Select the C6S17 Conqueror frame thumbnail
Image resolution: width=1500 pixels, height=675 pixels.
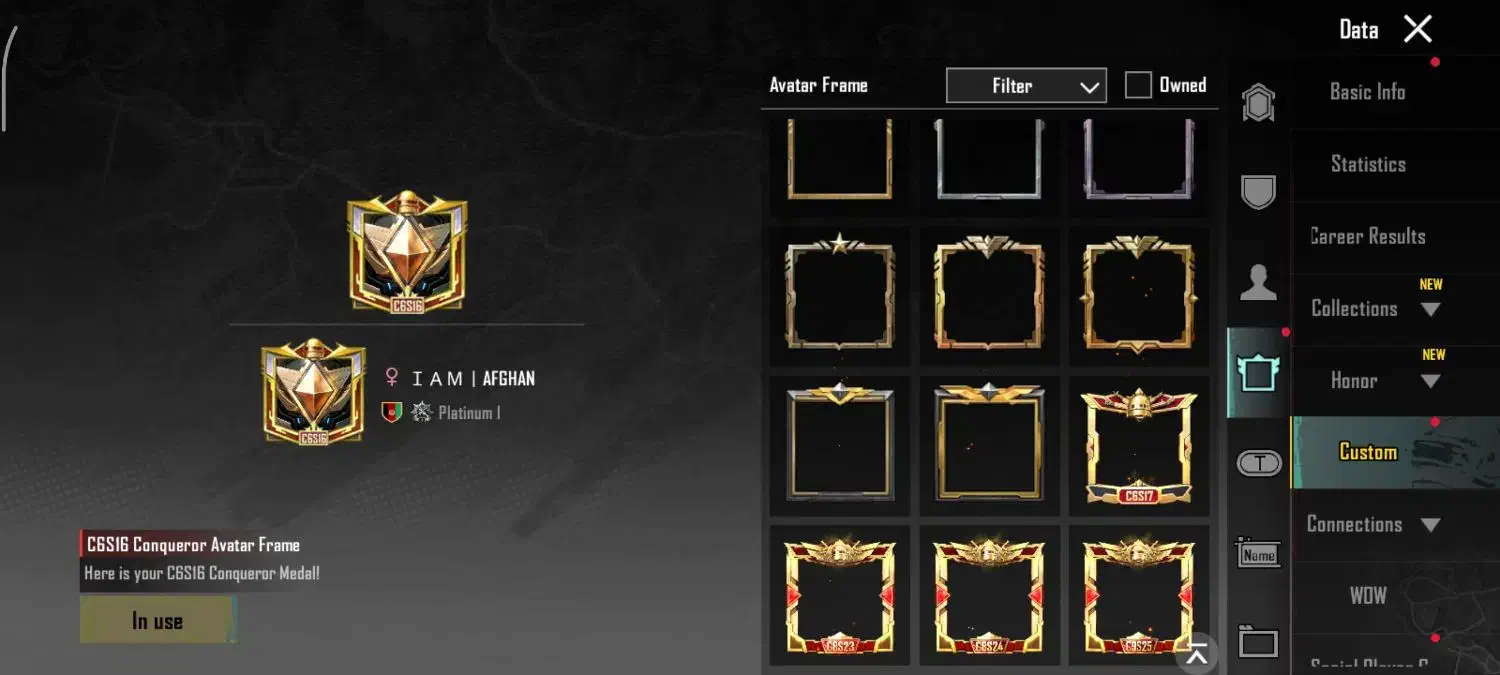1139,445
